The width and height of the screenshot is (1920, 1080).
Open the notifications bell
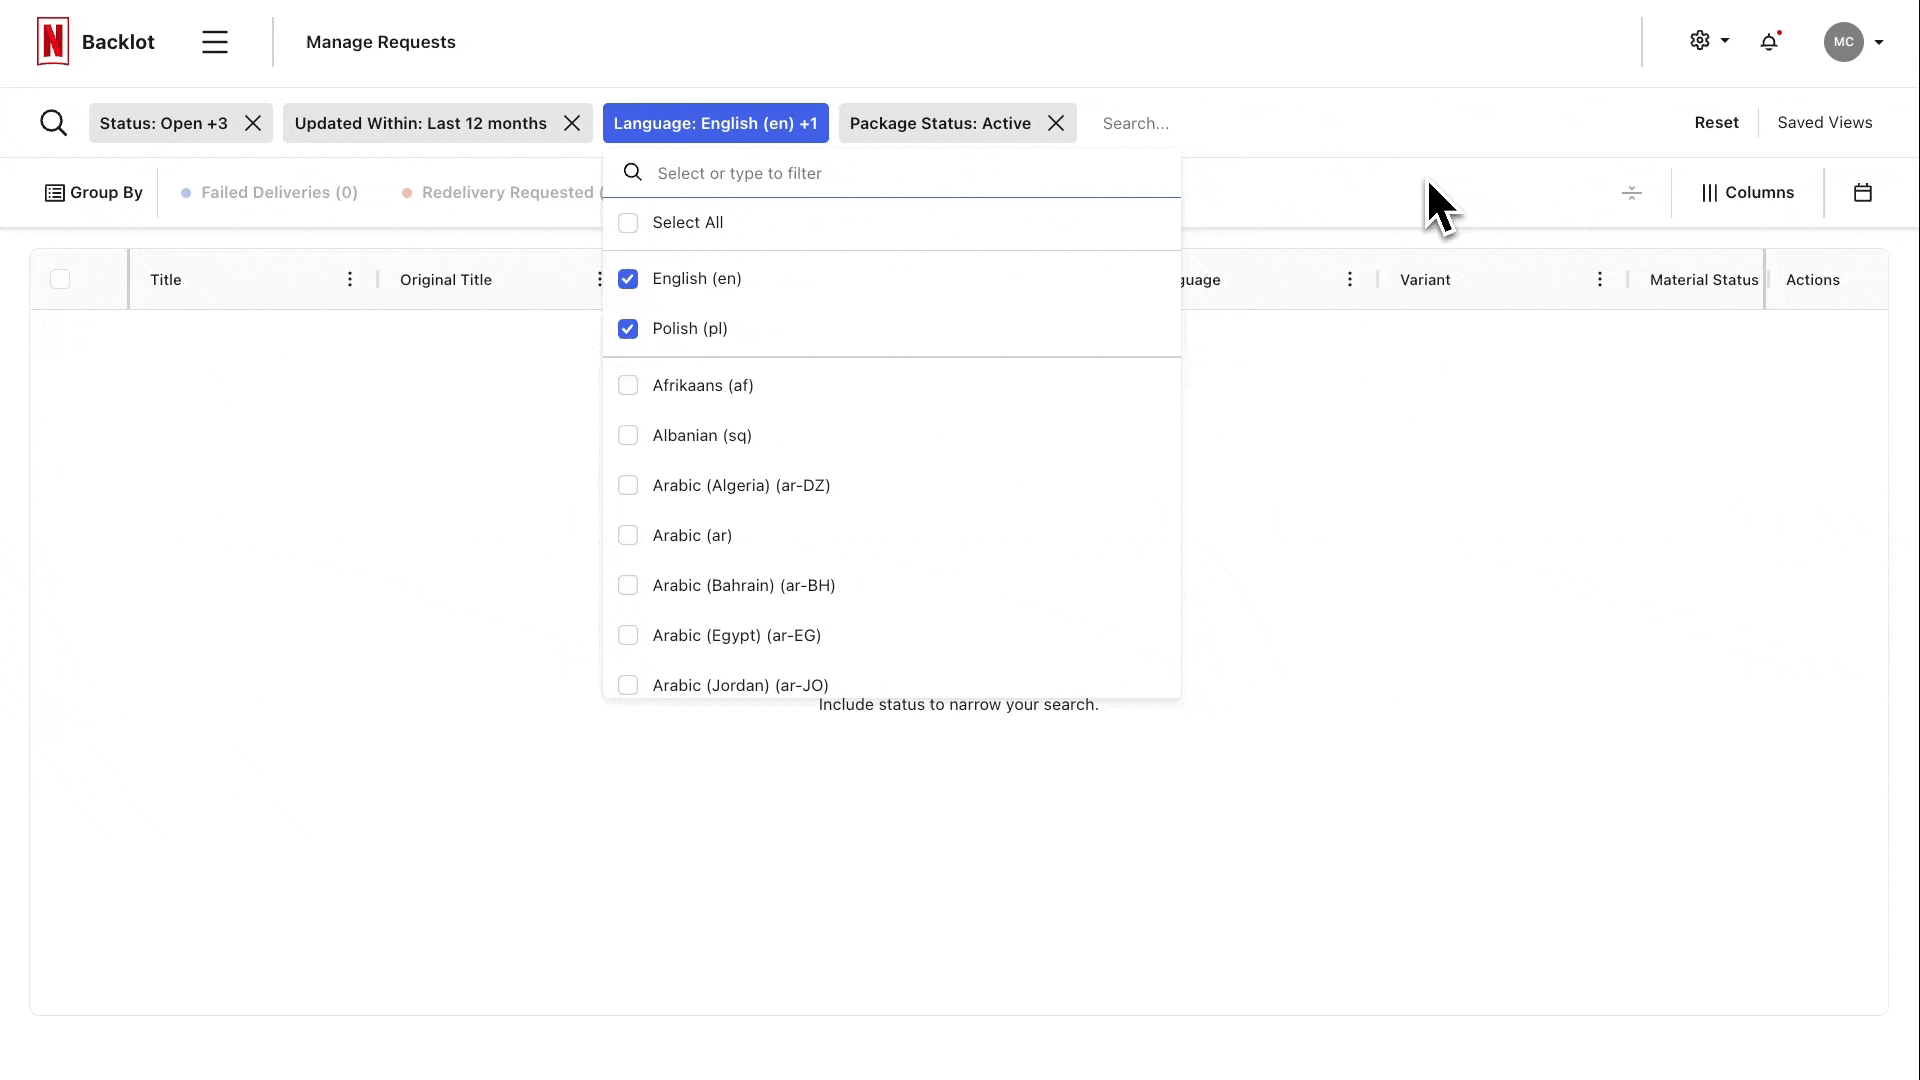coord(1769,42)
